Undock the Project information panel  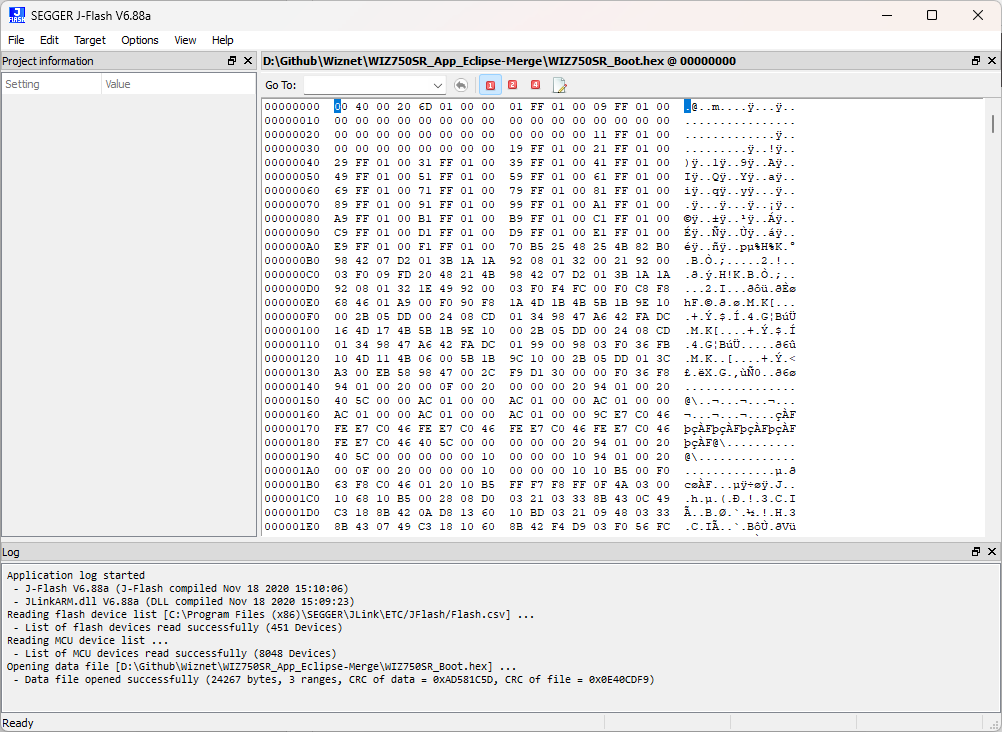pyautogui.click(x=232, y=61)
